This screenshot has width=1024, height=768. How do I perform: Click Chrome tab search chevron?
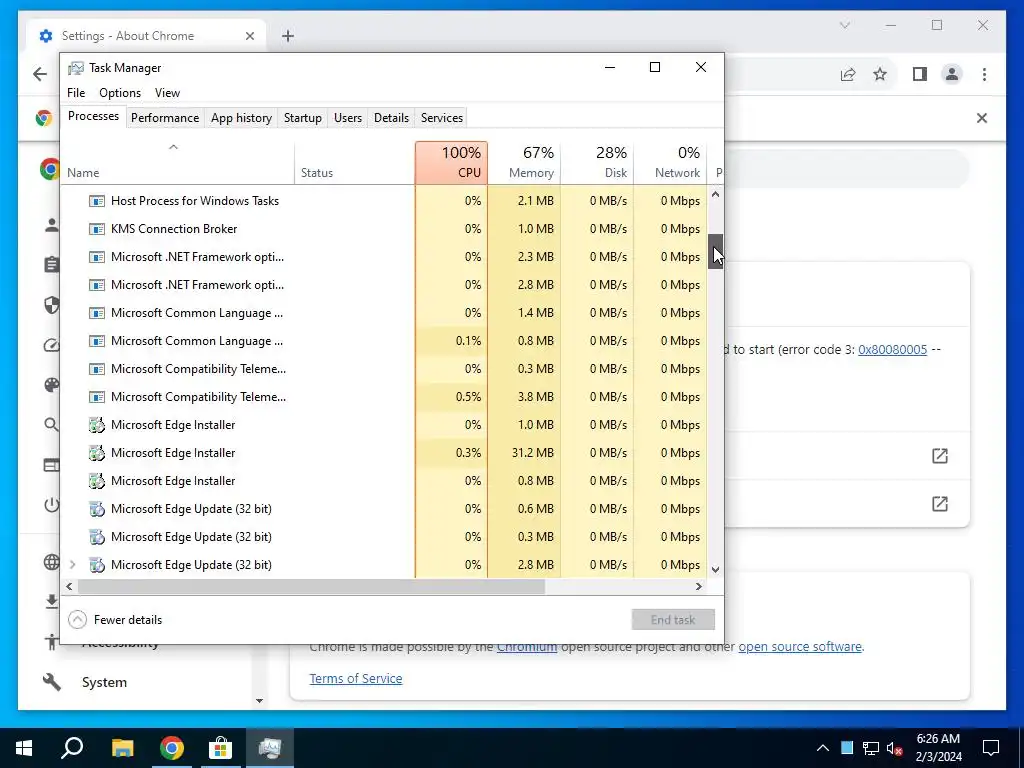click(x=845, y=25)
